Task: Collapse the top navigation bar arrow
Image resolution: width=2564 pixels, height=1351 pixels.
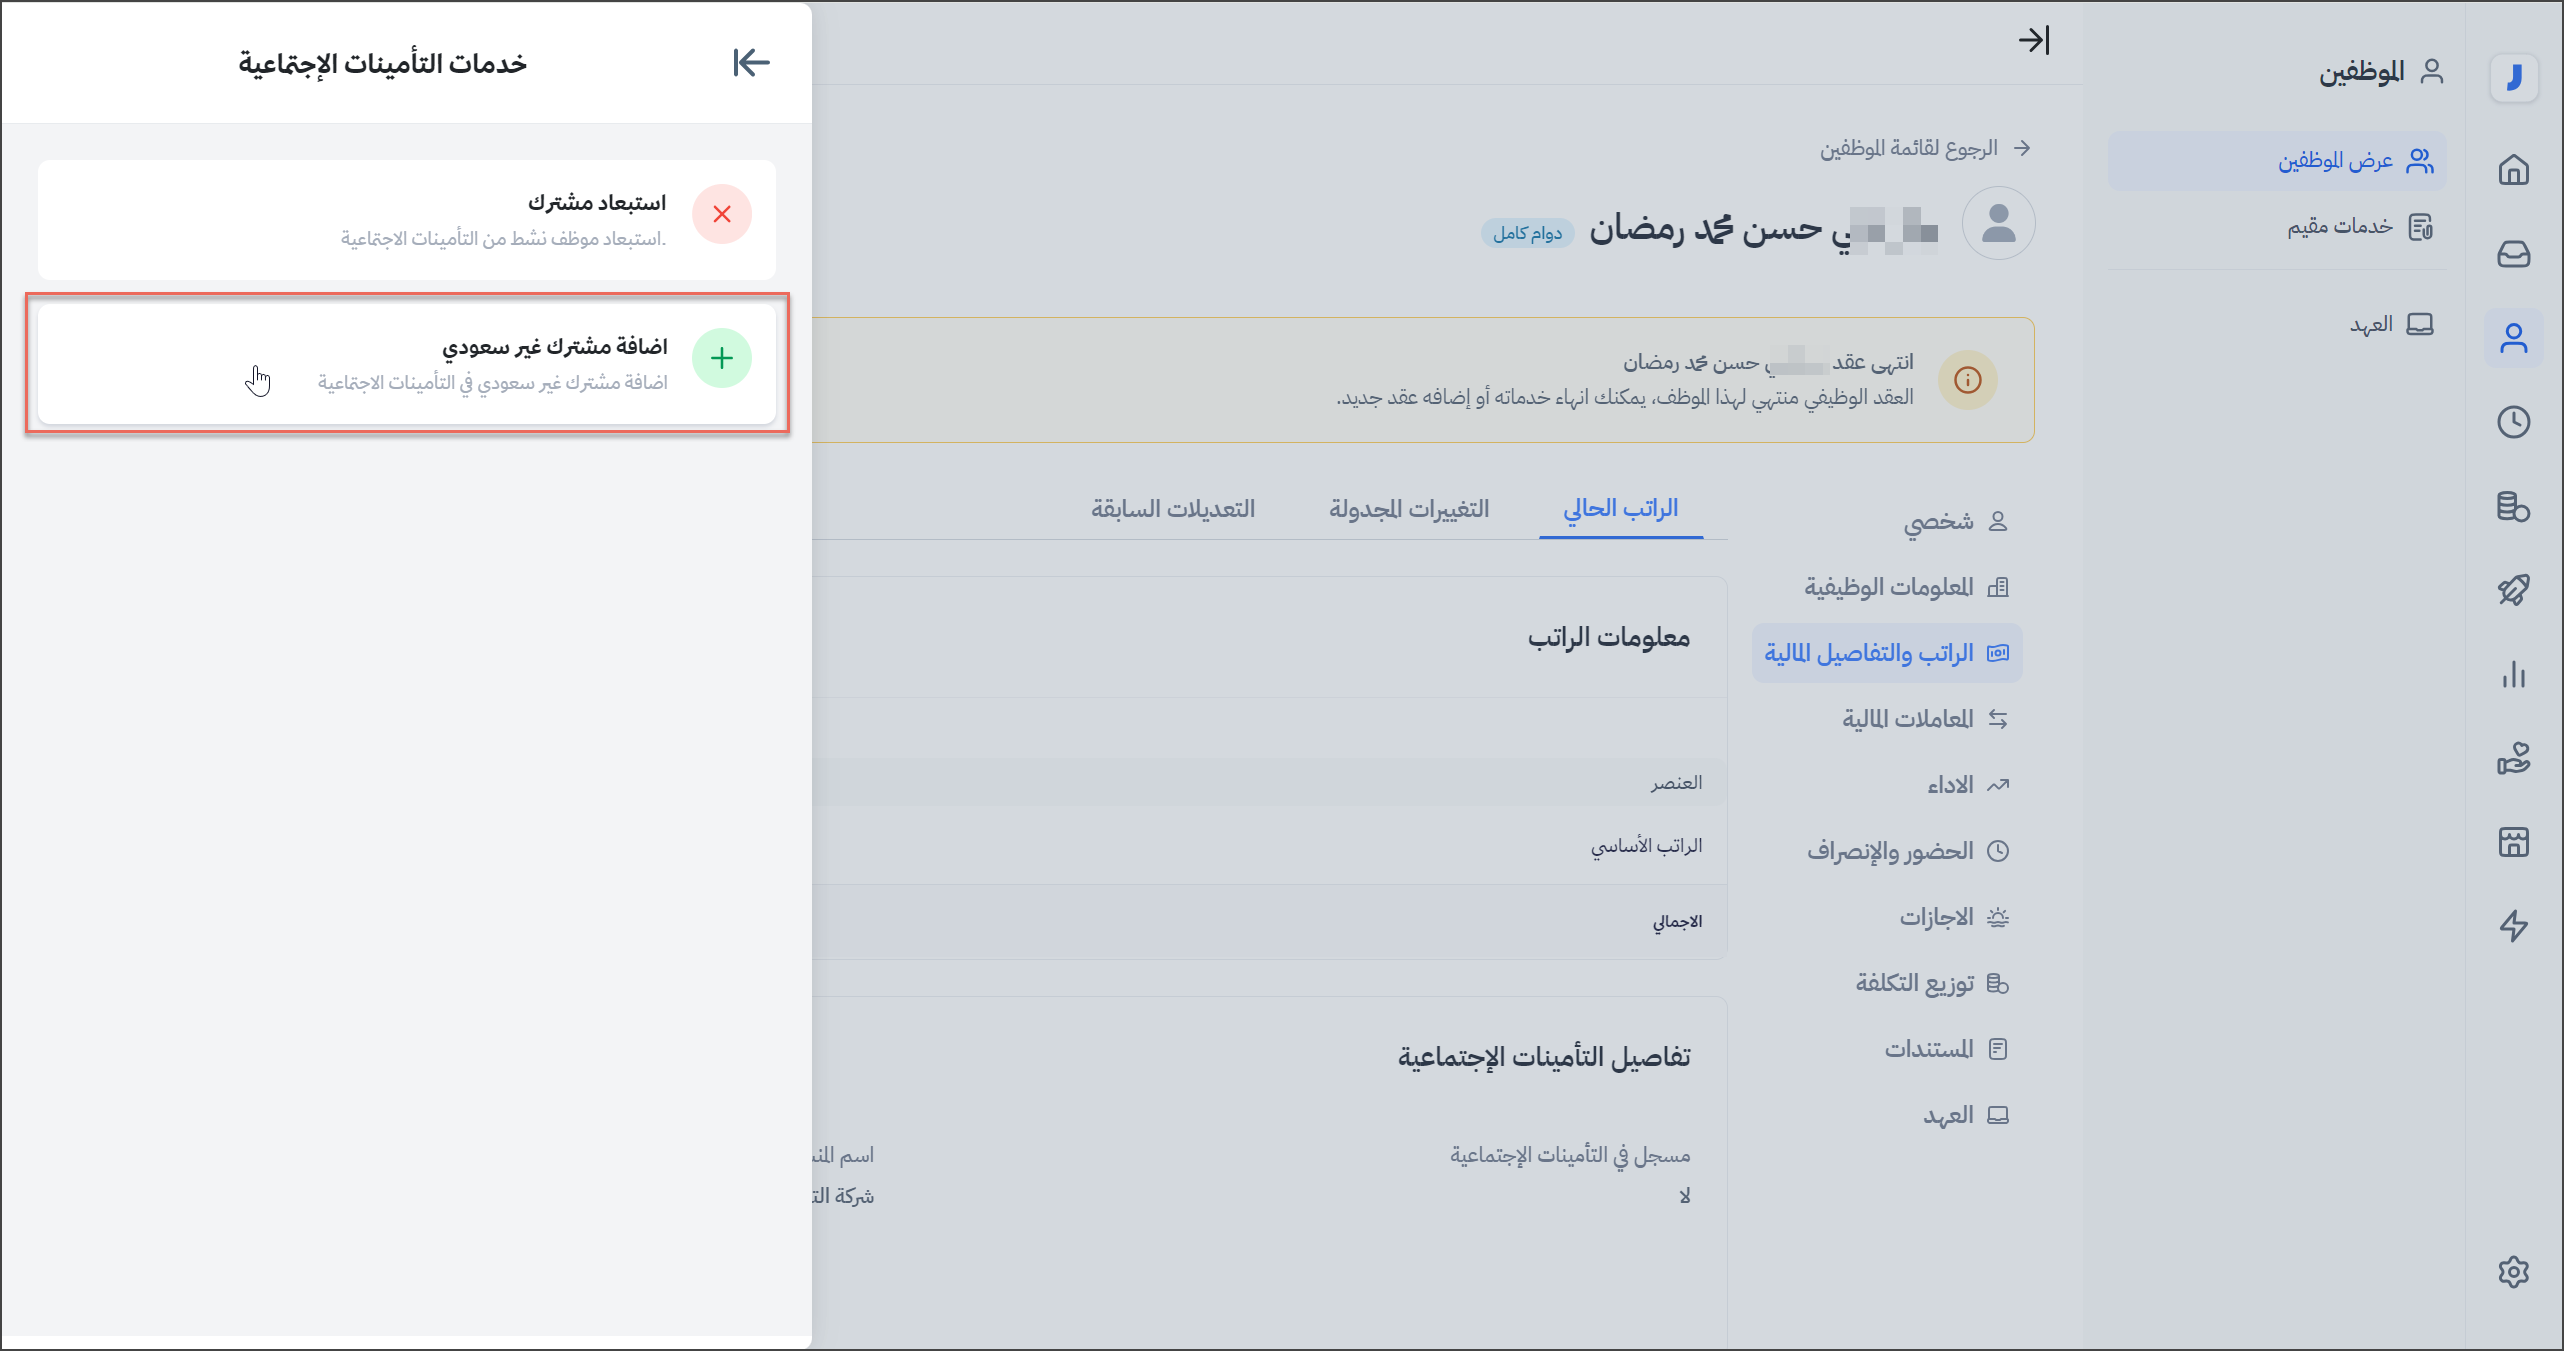Action: tap(2034, 40)
